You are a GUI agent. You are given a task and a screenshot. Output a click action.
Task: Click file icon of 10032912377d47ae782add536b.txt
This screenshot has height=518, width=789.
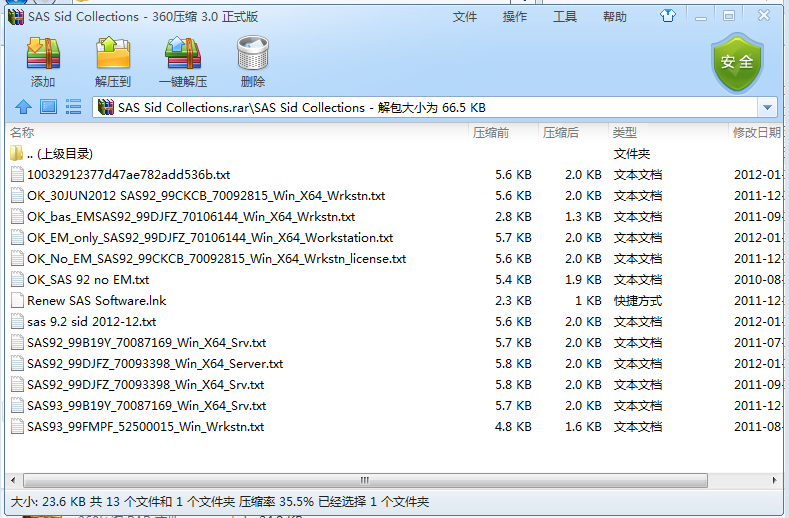pyautogui.click(x=18, y=175)
